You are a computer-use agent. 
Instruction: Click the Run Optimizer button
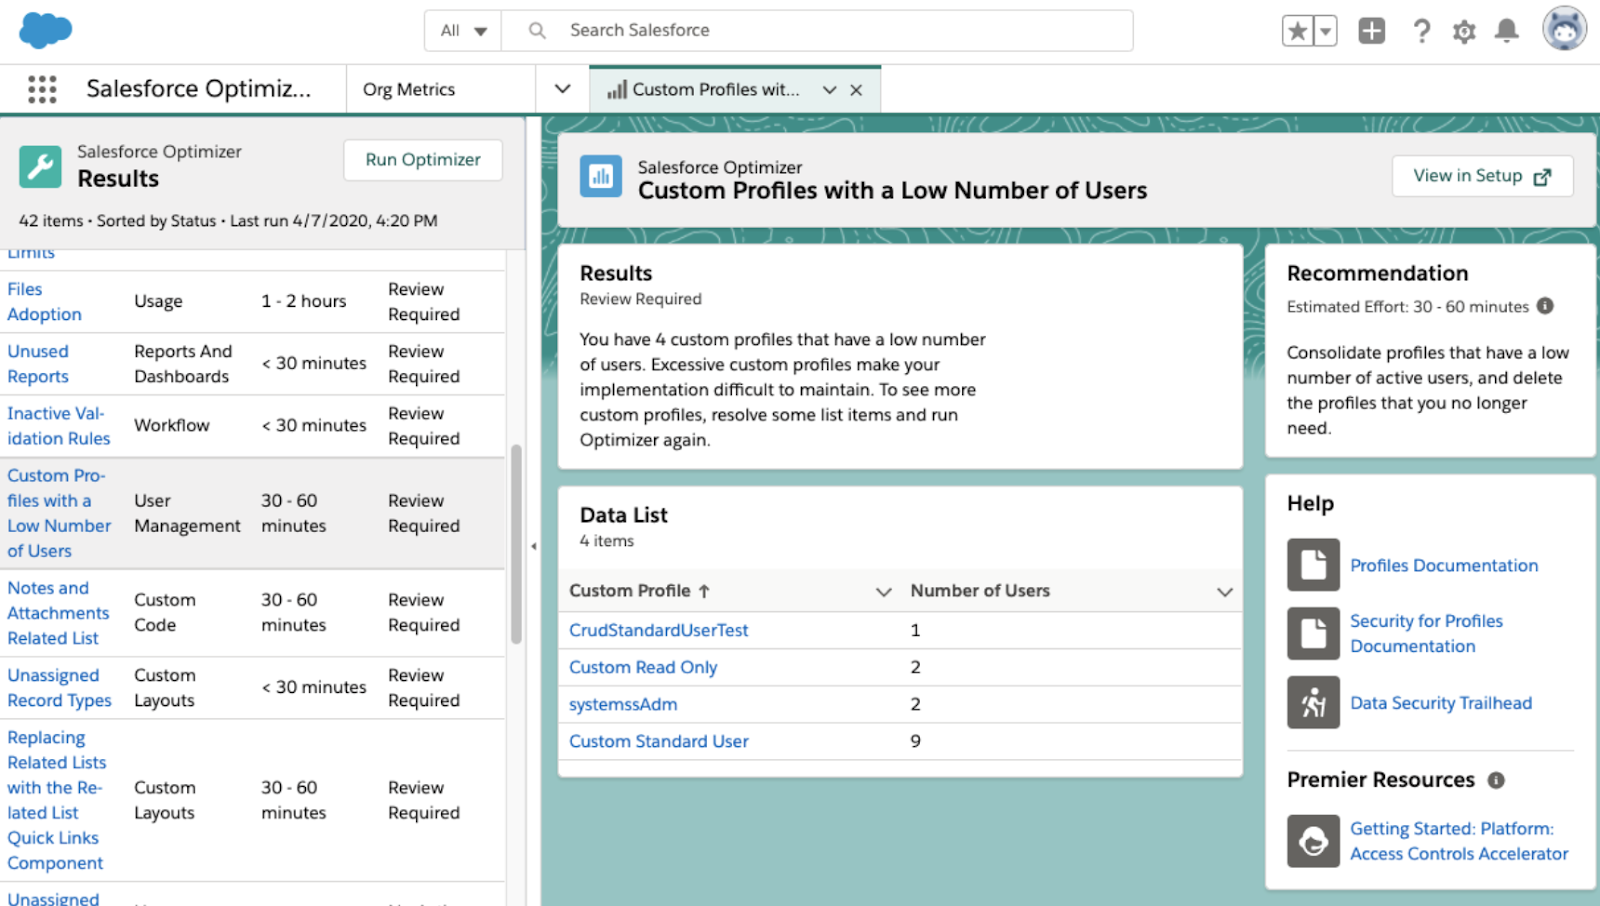[422, 160]
